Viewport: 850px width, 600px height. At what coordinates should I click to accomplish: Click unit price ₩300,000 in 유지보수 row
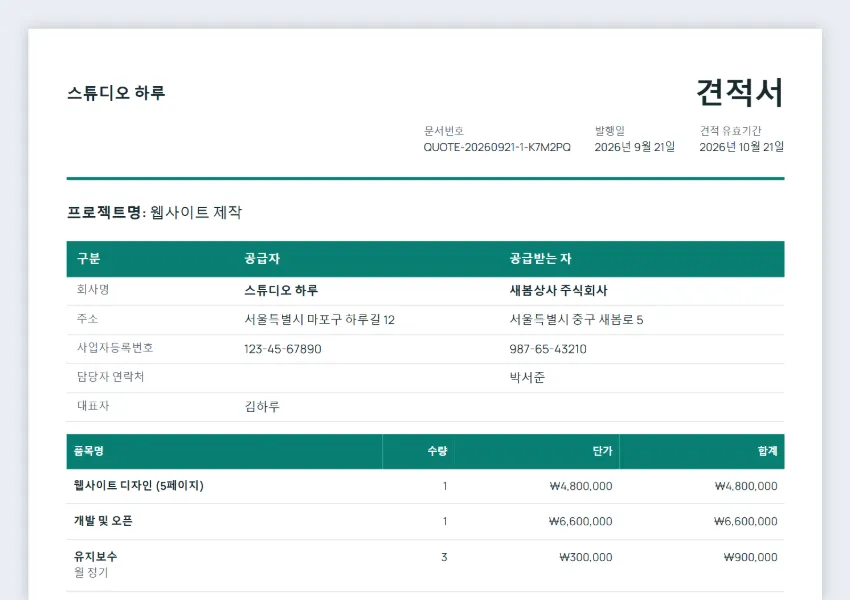coord(585,557)
